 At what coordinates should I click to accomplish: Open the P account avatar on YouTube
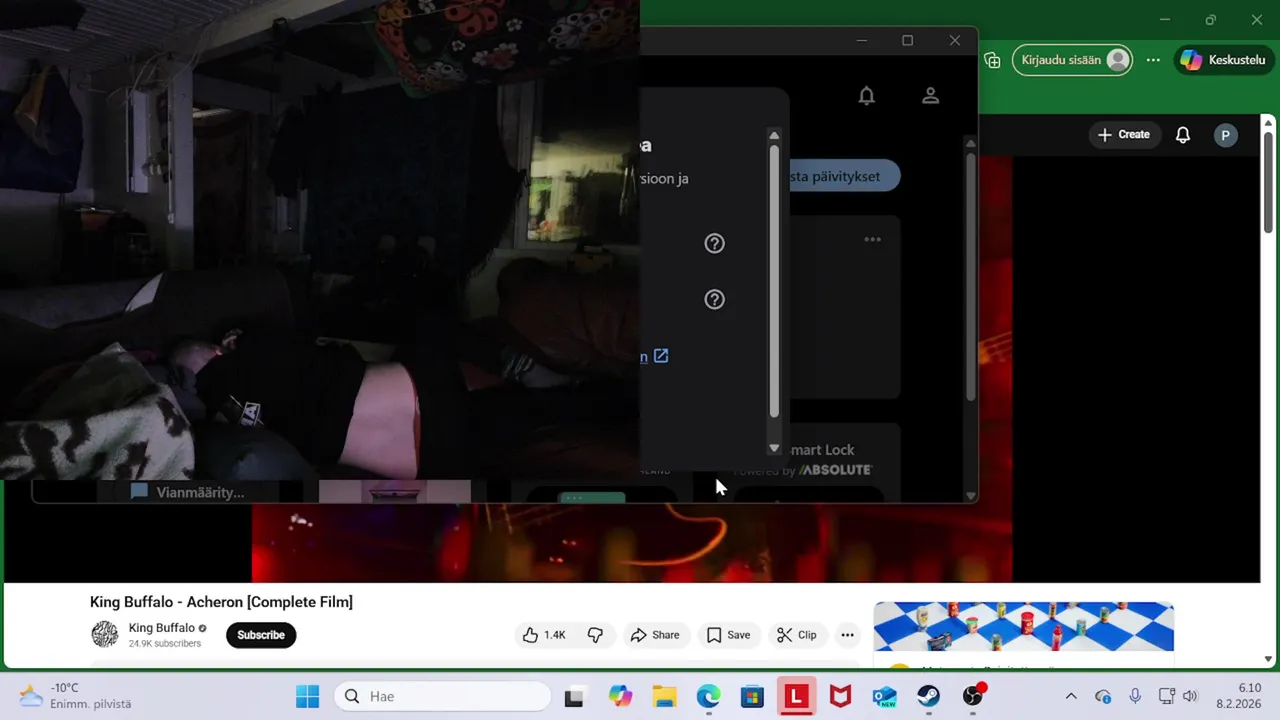pos(1226,135)
